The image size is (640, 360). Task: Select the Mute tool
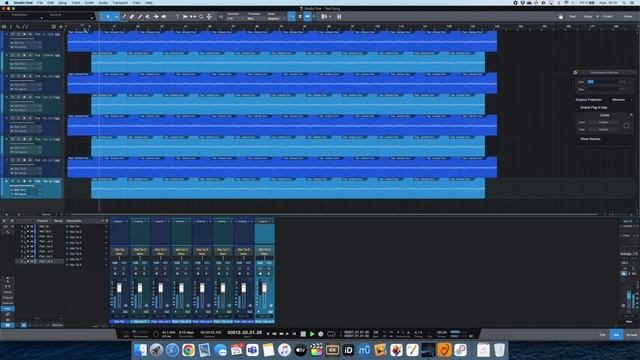(x=148, y=17)
